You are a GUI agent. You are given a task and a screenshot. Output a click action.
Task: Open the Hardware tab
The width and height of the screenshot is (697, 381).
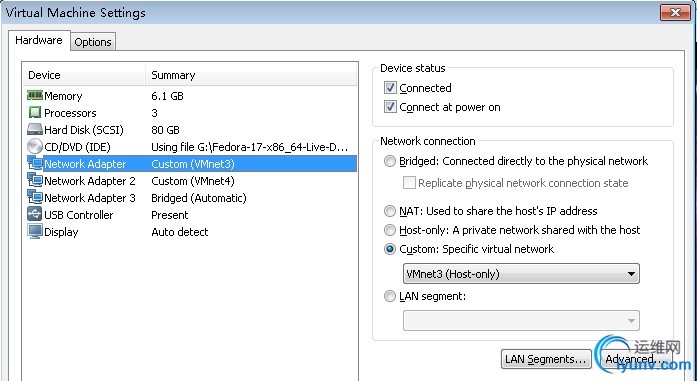[39, 40]
